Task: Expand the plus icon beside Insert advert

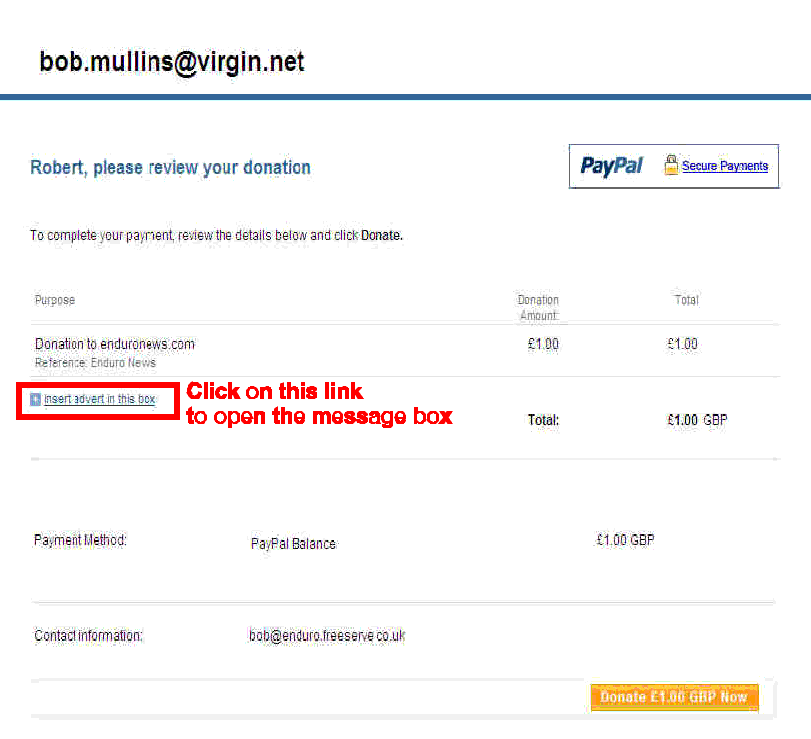Action: (35, 399)
